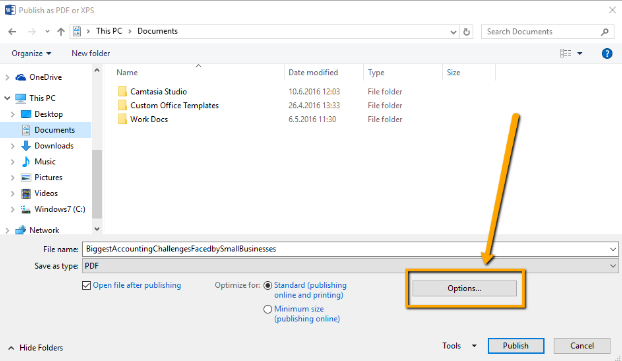This screenshot has height=361, width=622.
Task: Select the Camtasia Studio folder icon
Action: (122, 92)
